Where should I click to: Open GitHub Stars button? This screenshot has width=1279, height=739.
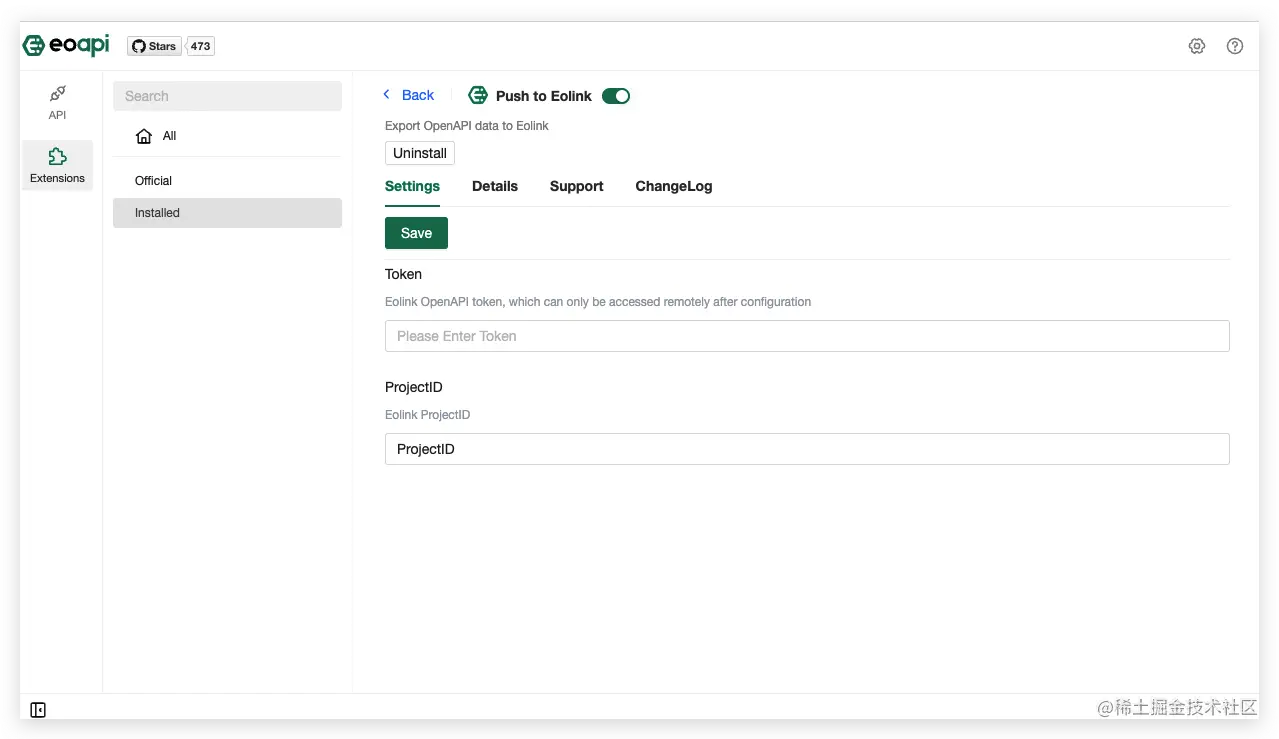click(154, 46)
